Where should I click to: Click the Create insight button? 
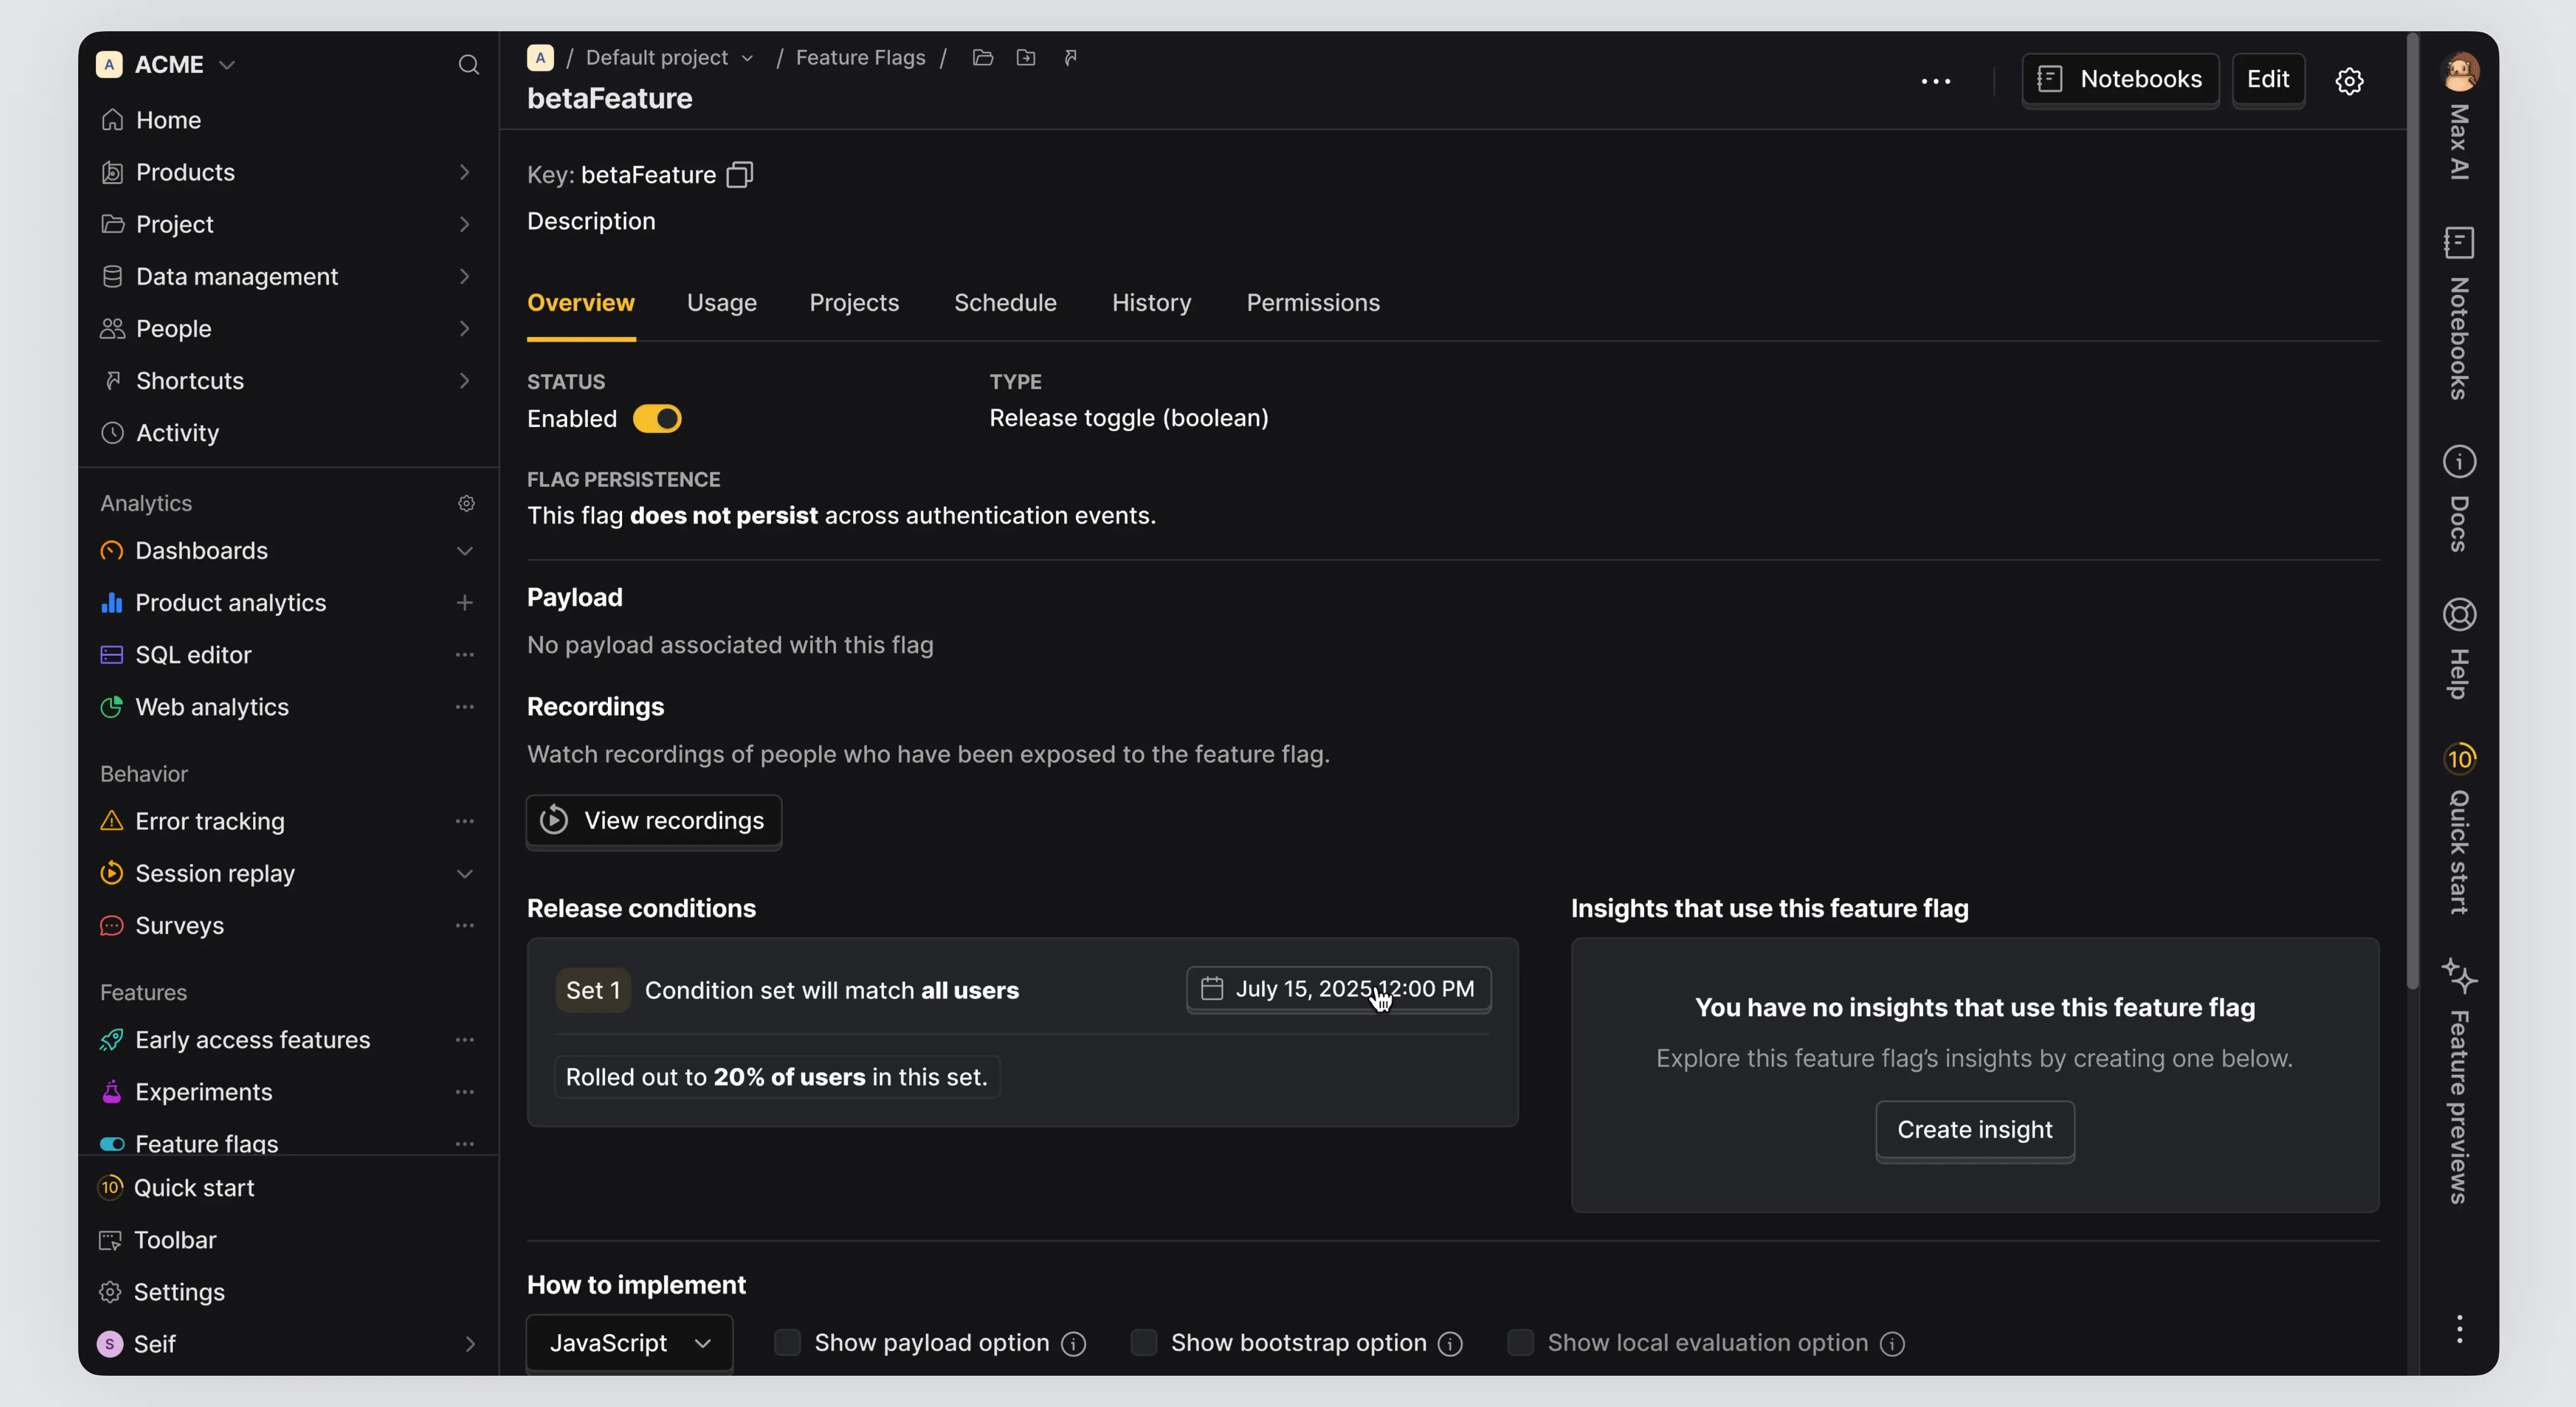click(1974, 1129)
